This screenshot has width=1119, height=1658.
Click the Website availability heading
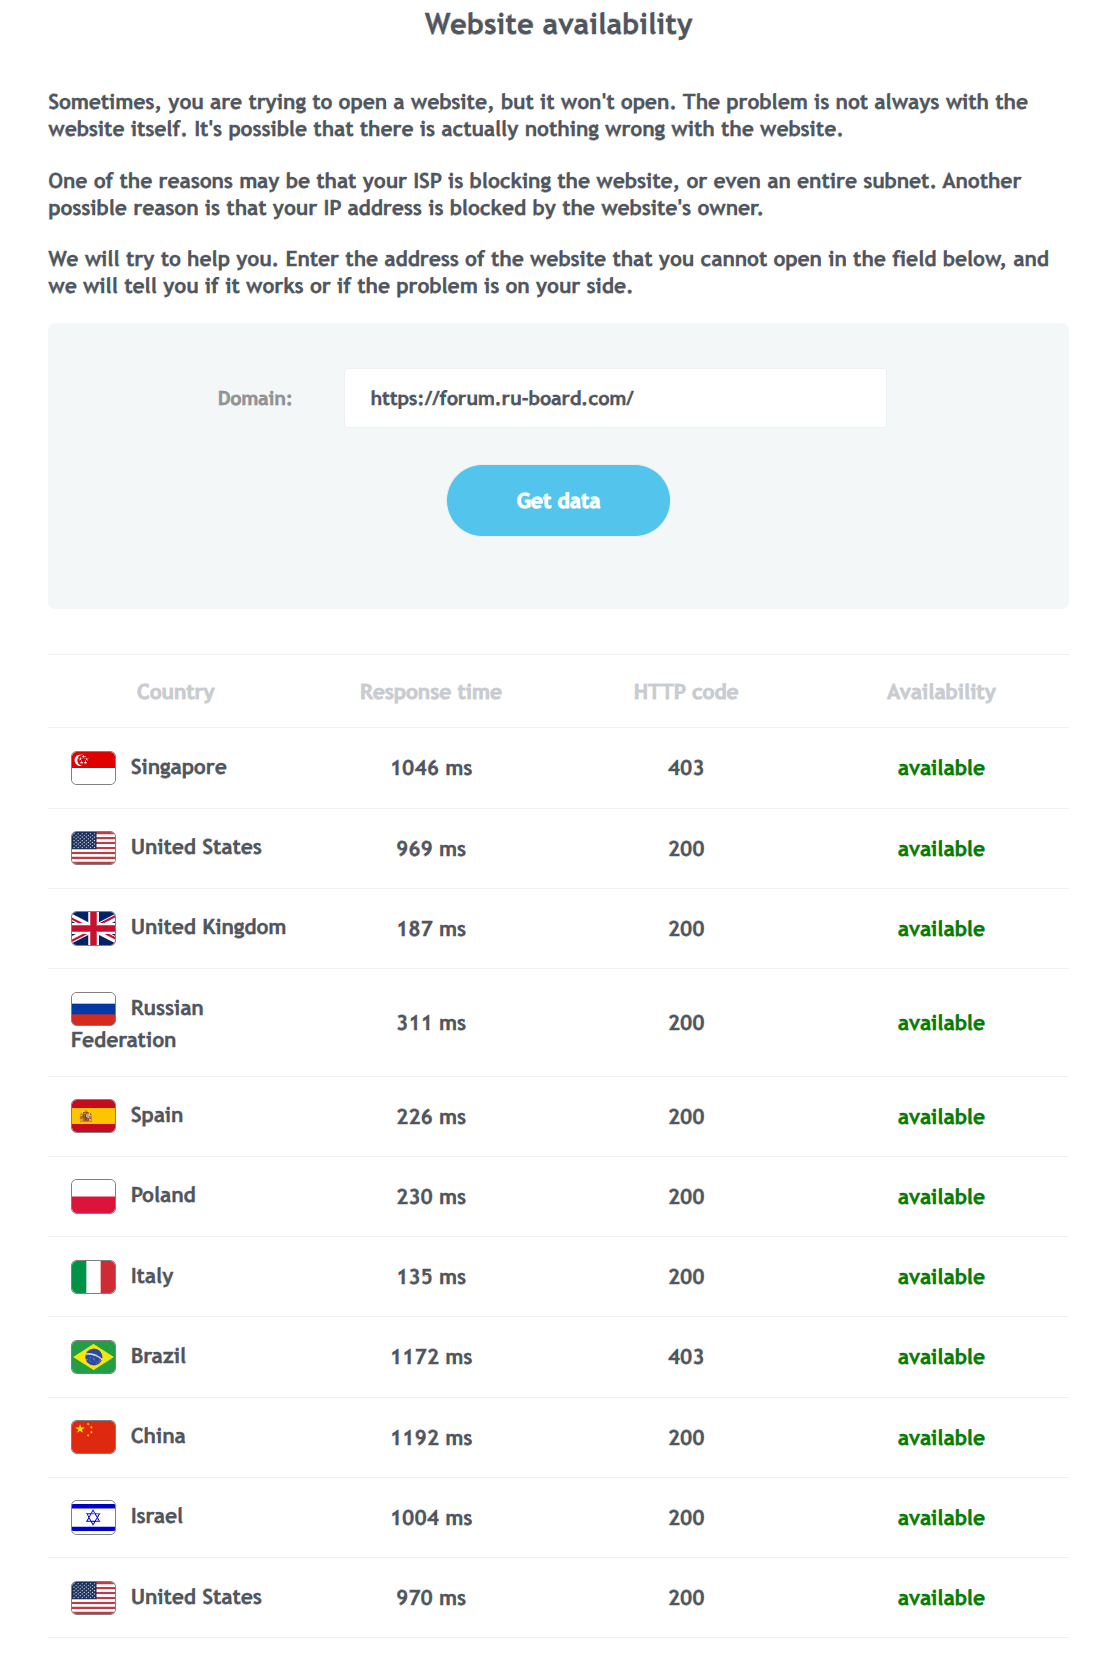(558, 24)
